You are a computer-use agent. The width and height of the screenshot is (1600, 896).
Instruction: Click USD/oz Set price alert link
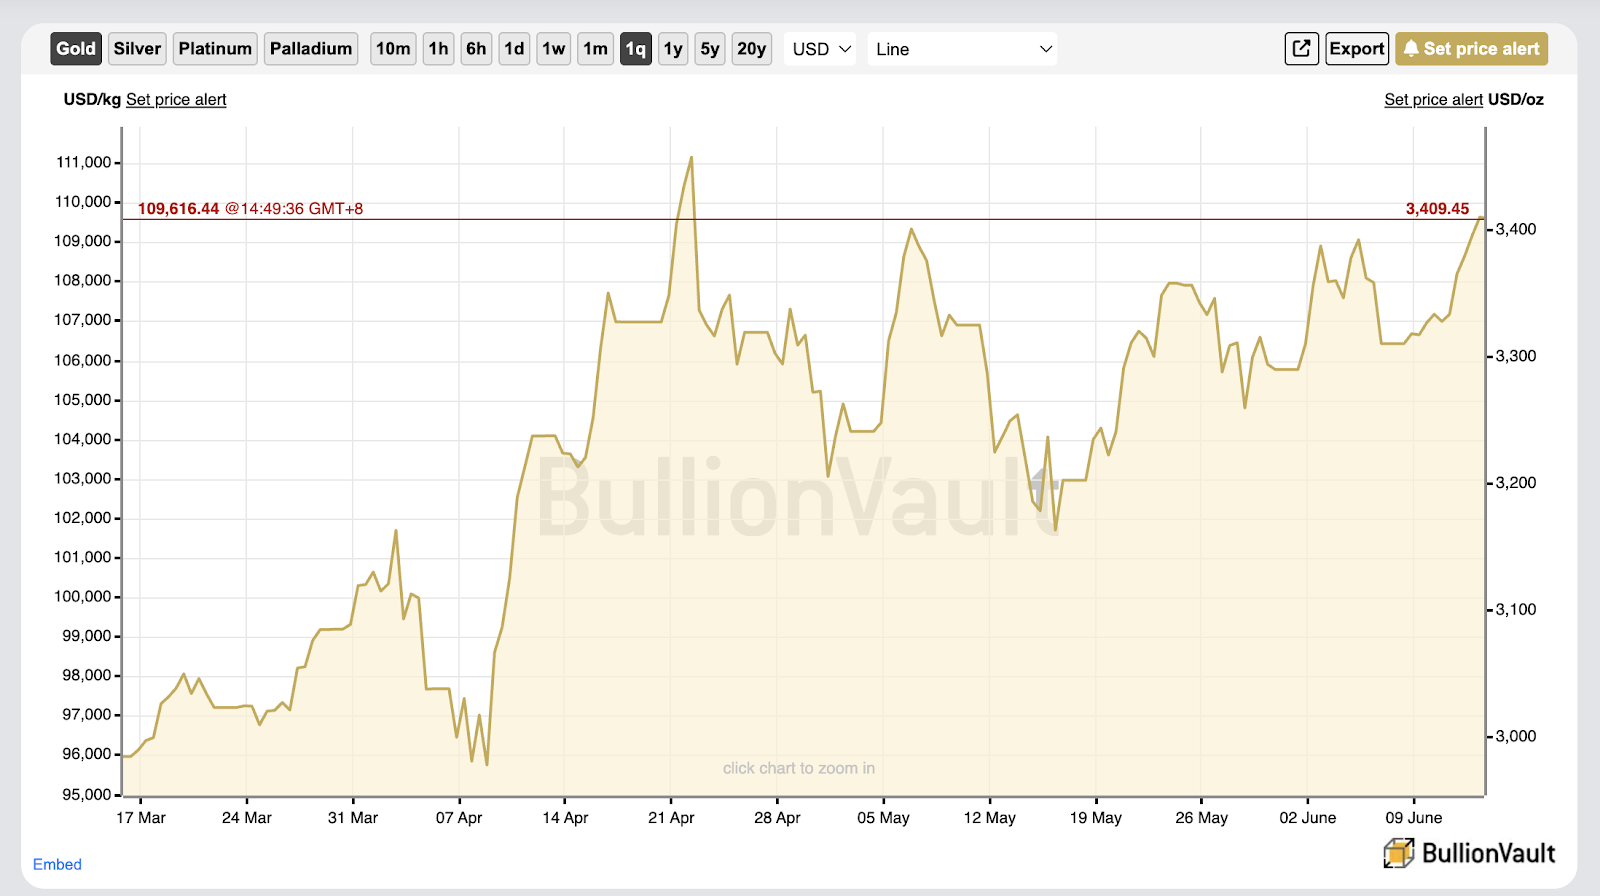pyautogui.click(x=1433, y=100)
